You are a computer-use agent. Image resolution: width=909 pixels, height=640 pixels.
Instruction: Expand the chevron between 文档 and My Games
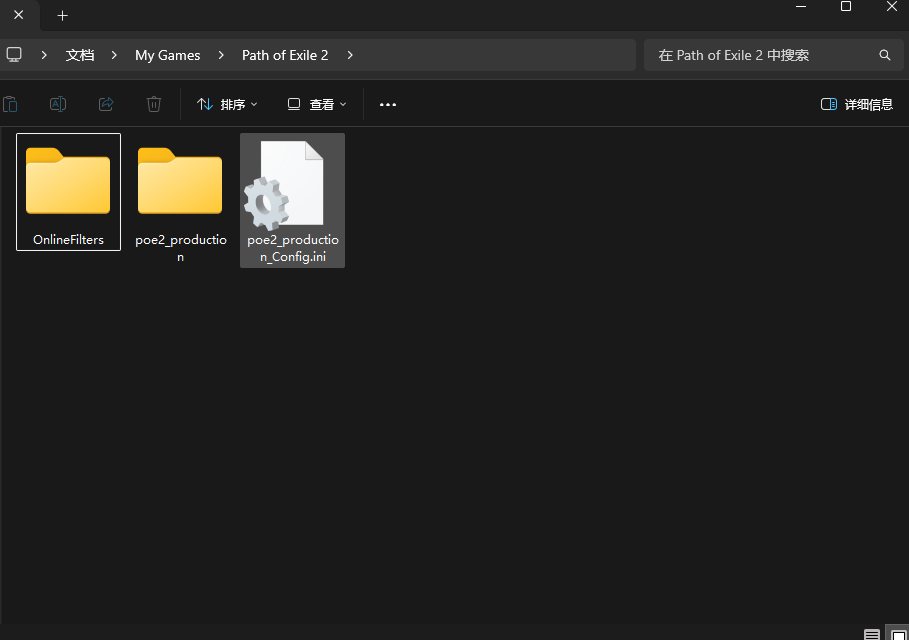coord(115,55)
